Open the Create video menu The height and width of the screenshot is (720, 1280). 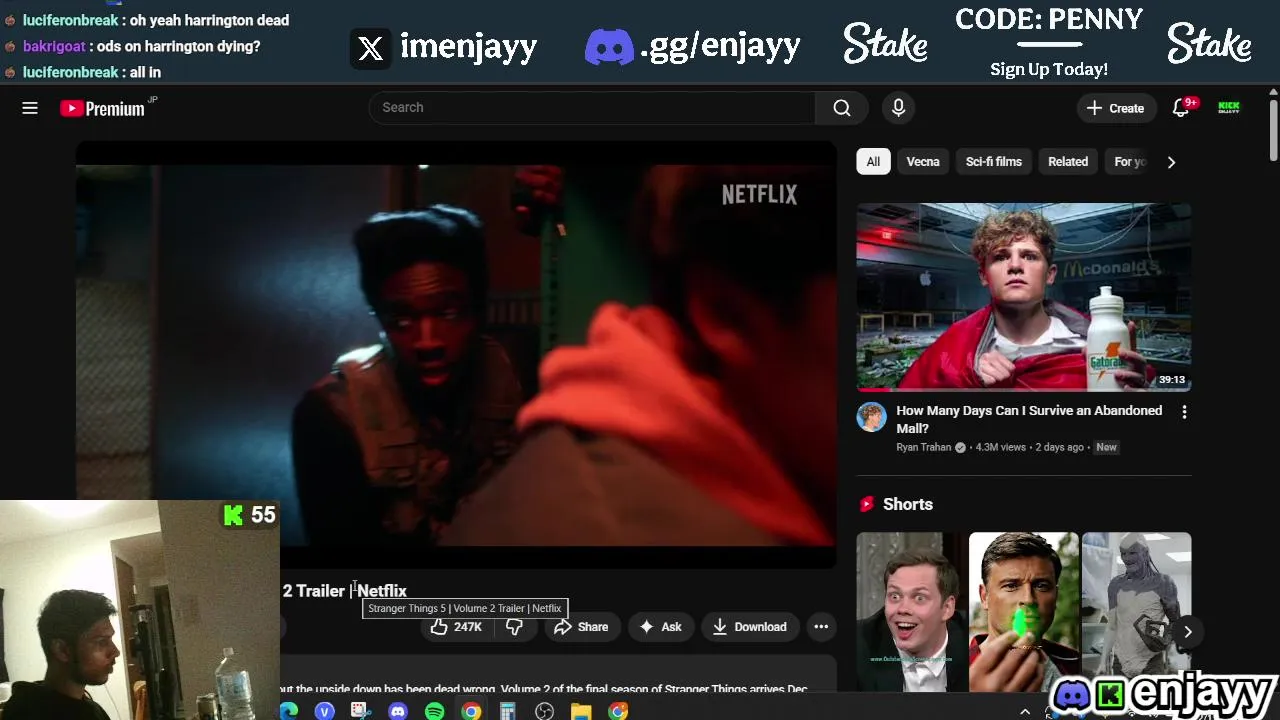(x=1116, y=108)
